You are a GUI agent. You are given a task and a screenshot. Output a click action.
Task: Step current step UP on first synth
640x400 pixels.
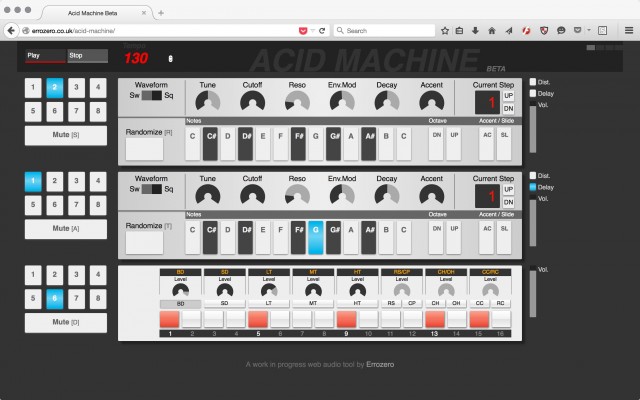508,94
